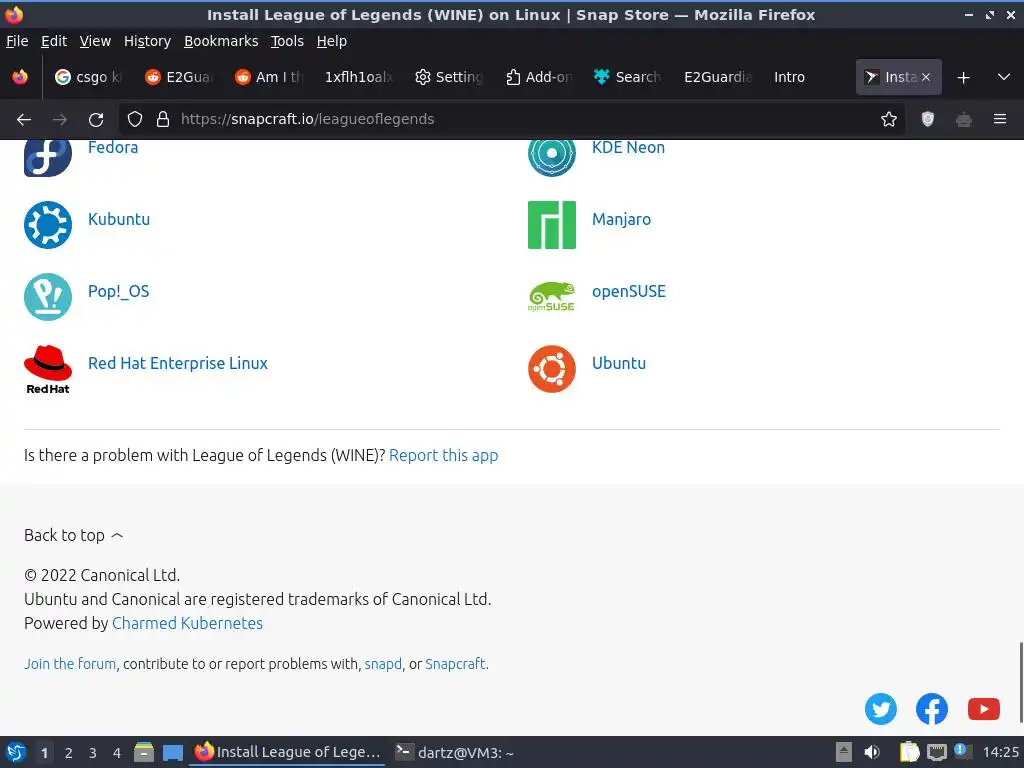Switch to the Settings tab
Image resolution: width=1024 pixels, height=768 pixels.
pos(449,77)
